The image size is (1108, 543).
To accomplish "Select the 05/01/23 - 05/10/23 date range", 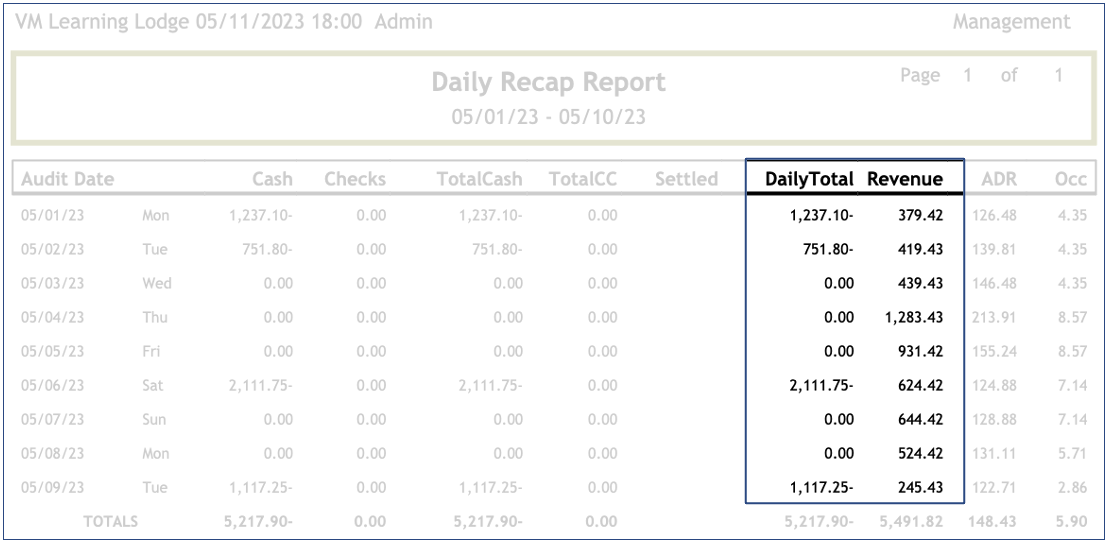I will 548,117.
